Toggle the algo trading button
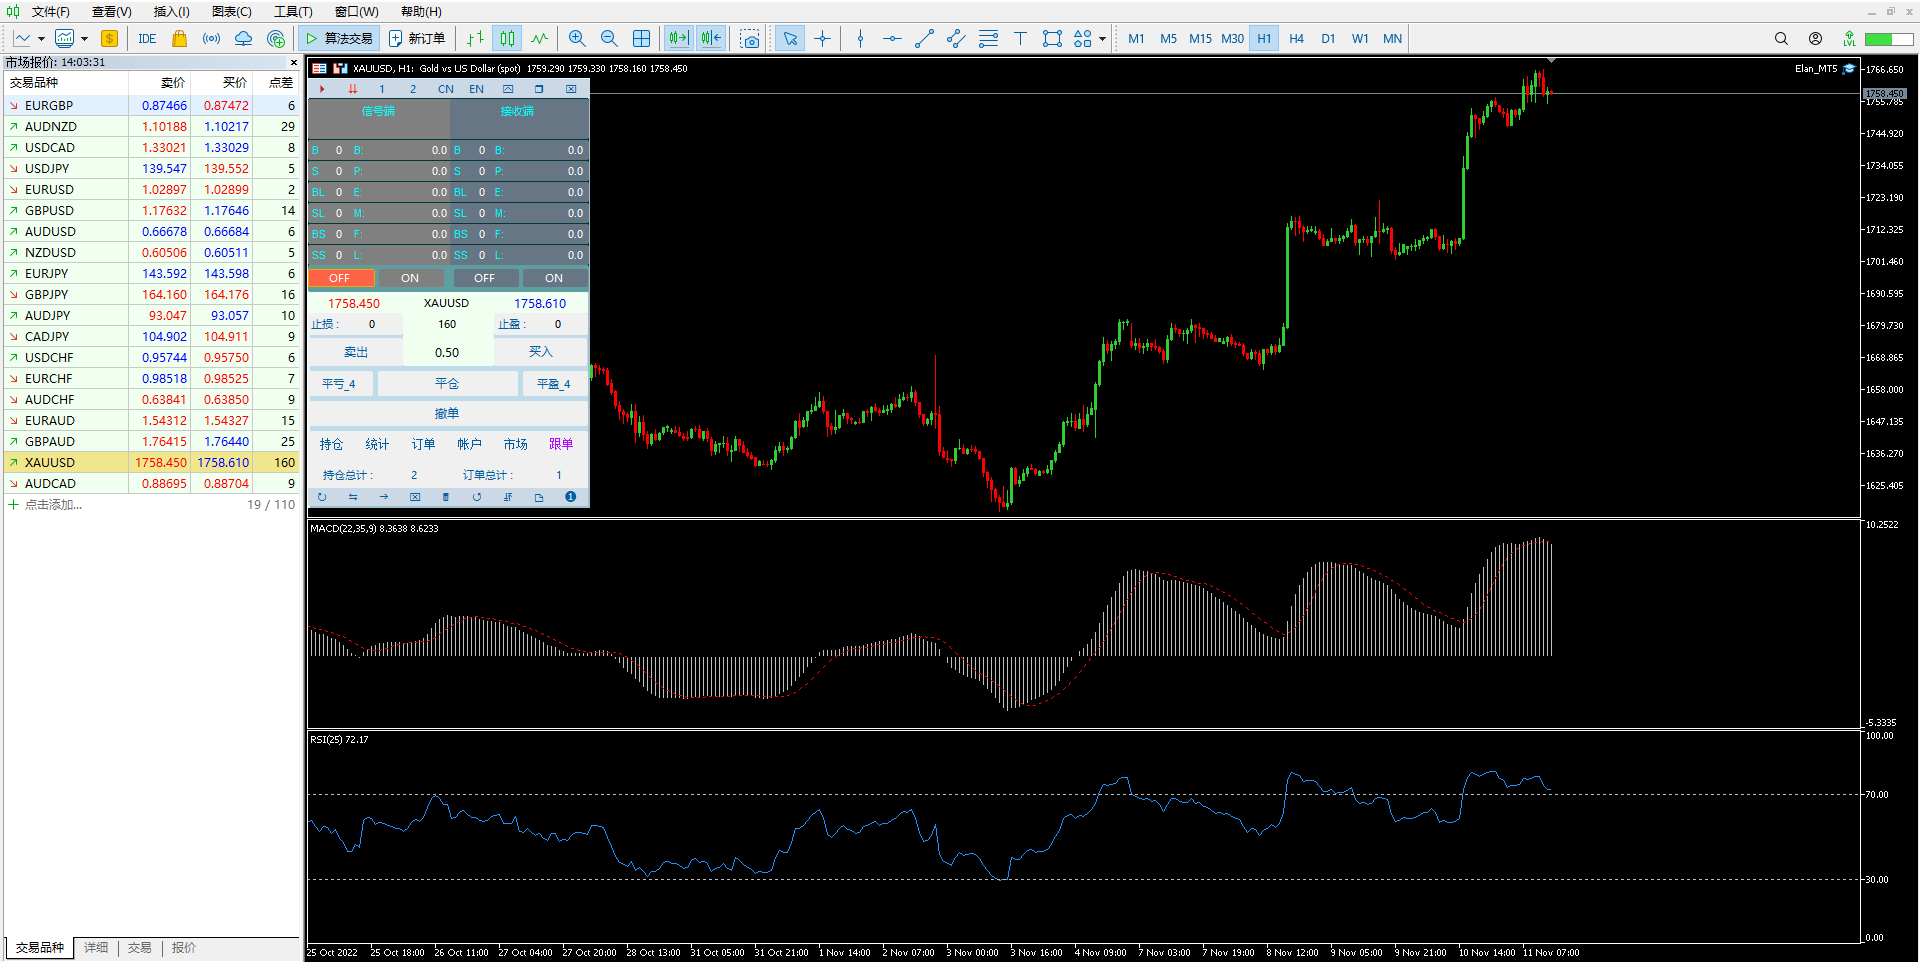Viewport: 1920px width, 962px height. coord(339,39)
